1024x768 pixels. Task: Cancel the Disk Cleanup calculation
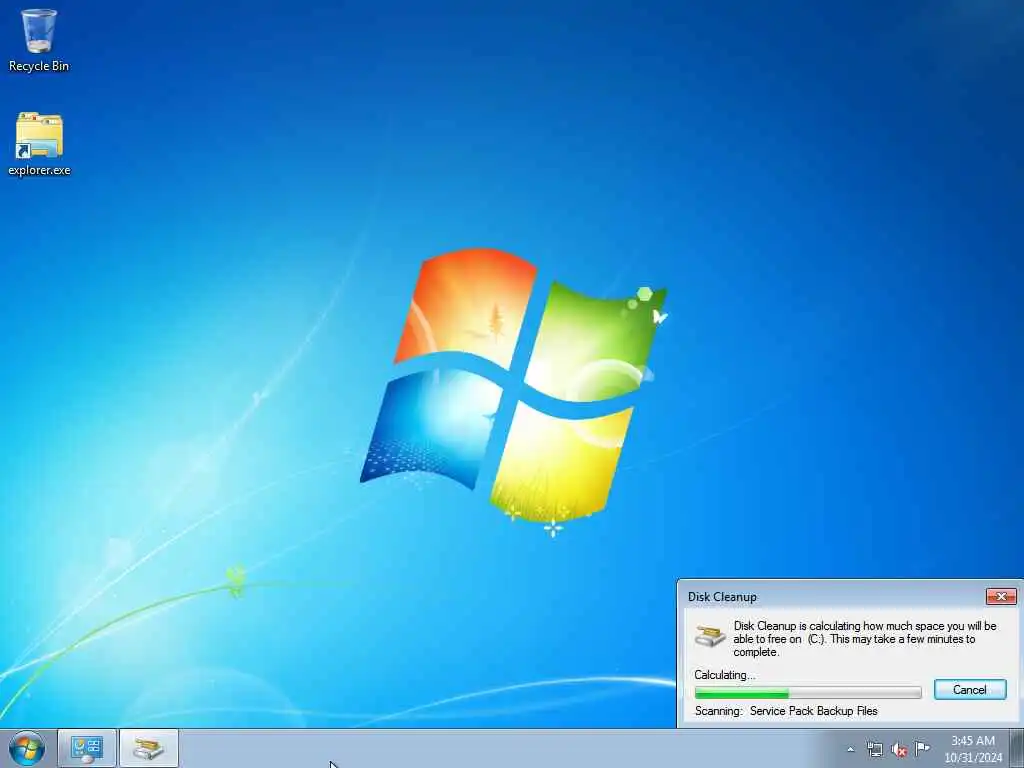point(970,690)
